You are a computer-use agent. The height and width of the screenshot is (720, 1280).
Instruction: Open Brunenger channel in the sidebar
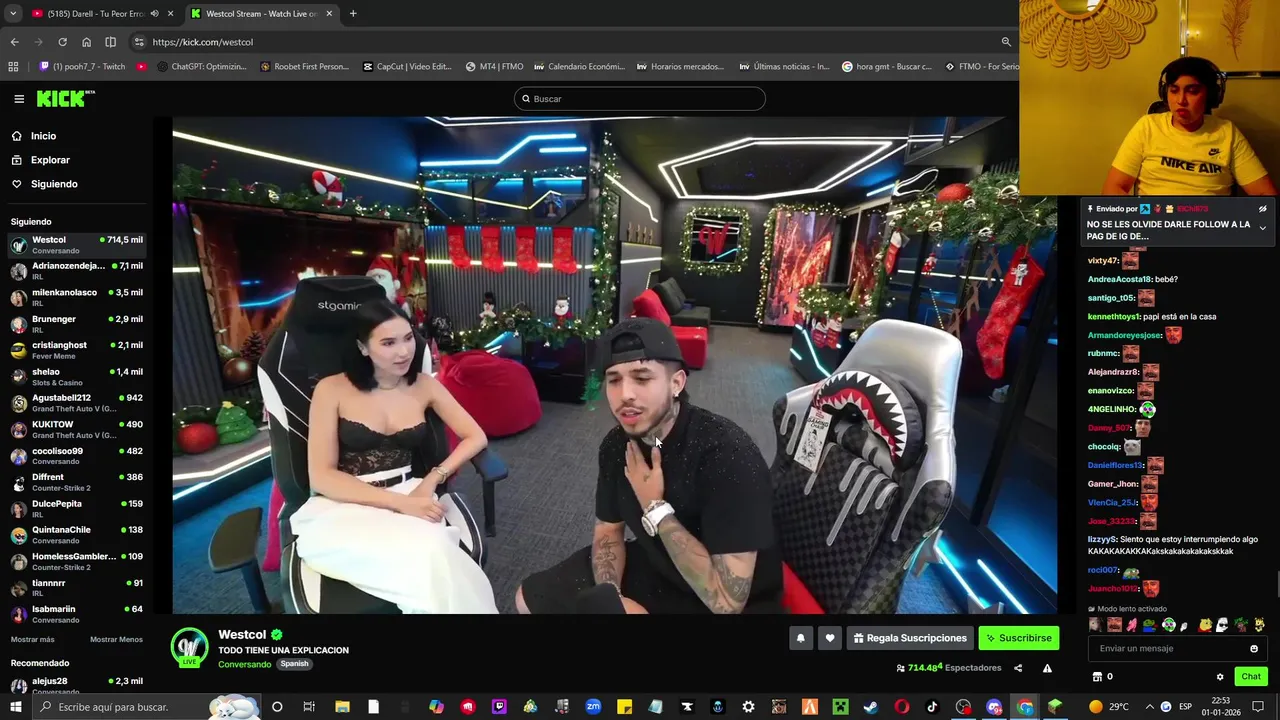[x=76, y=324]
